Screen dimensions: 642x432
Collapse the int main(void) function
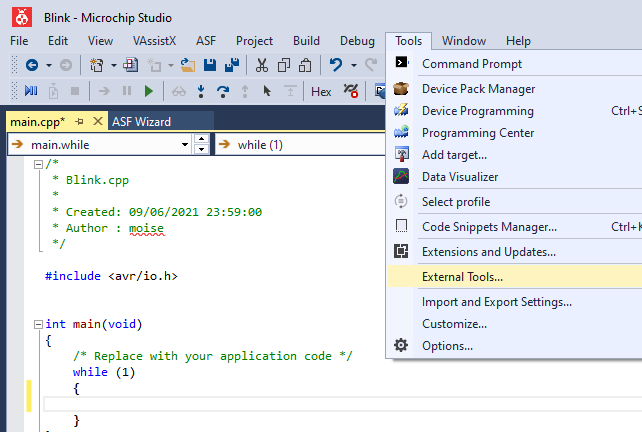(x=38, y=324)
